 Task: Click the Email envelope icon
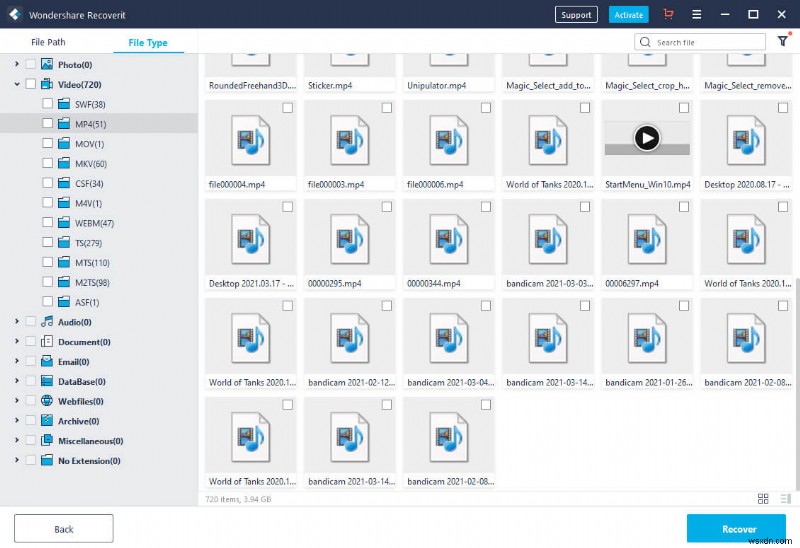47,362
